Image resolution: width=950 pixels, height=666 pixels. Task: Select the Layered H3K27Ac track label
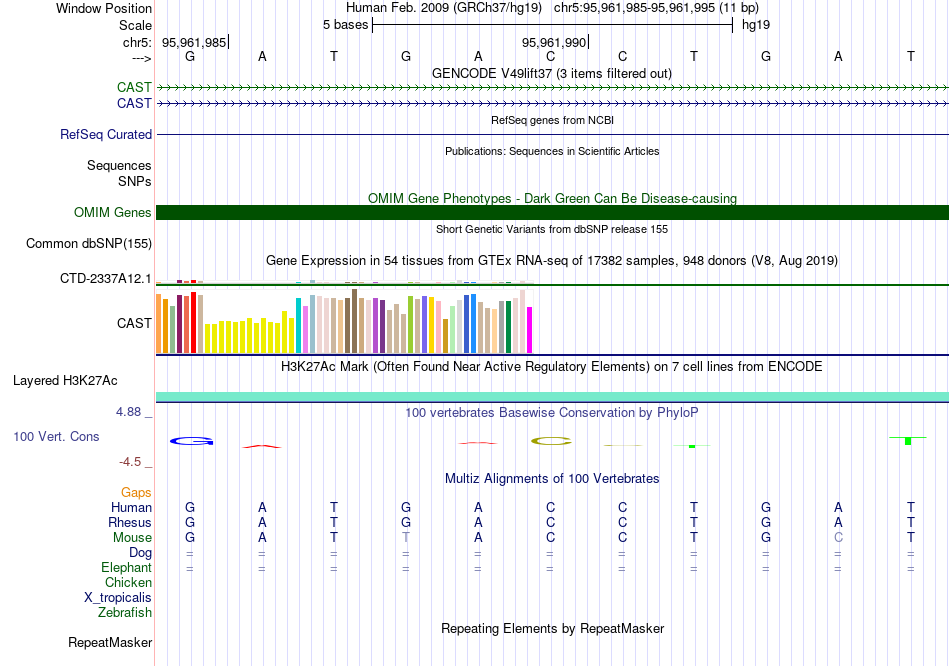click(65, 381)
